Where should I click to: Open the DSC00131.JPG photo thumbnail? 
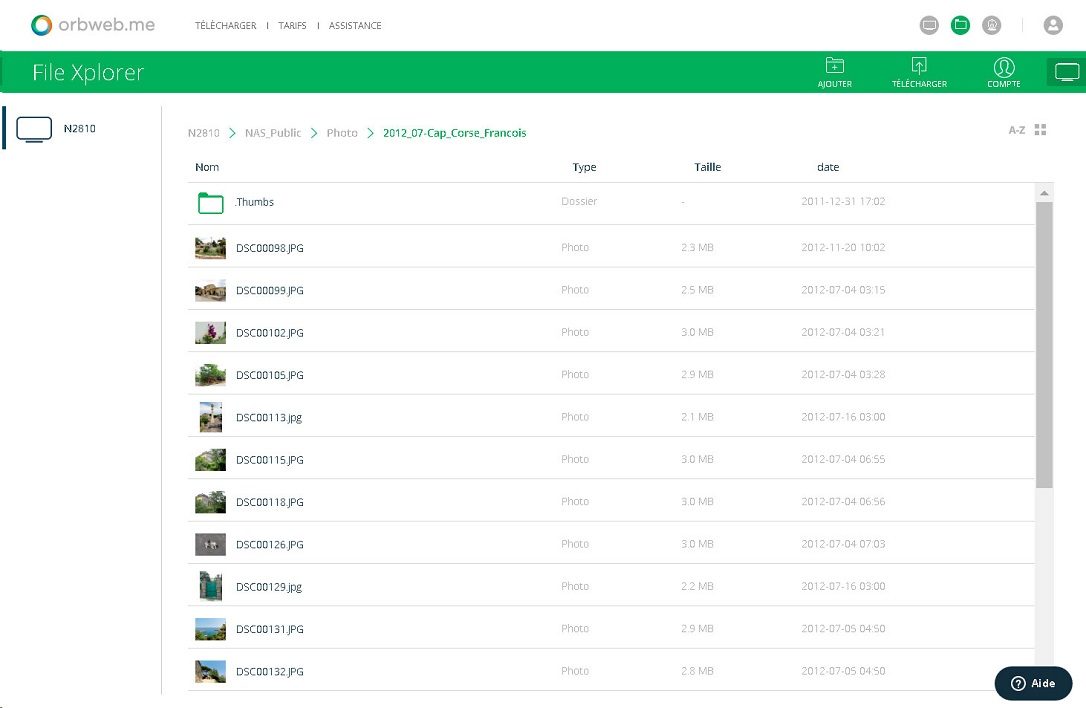click(210, 629)
